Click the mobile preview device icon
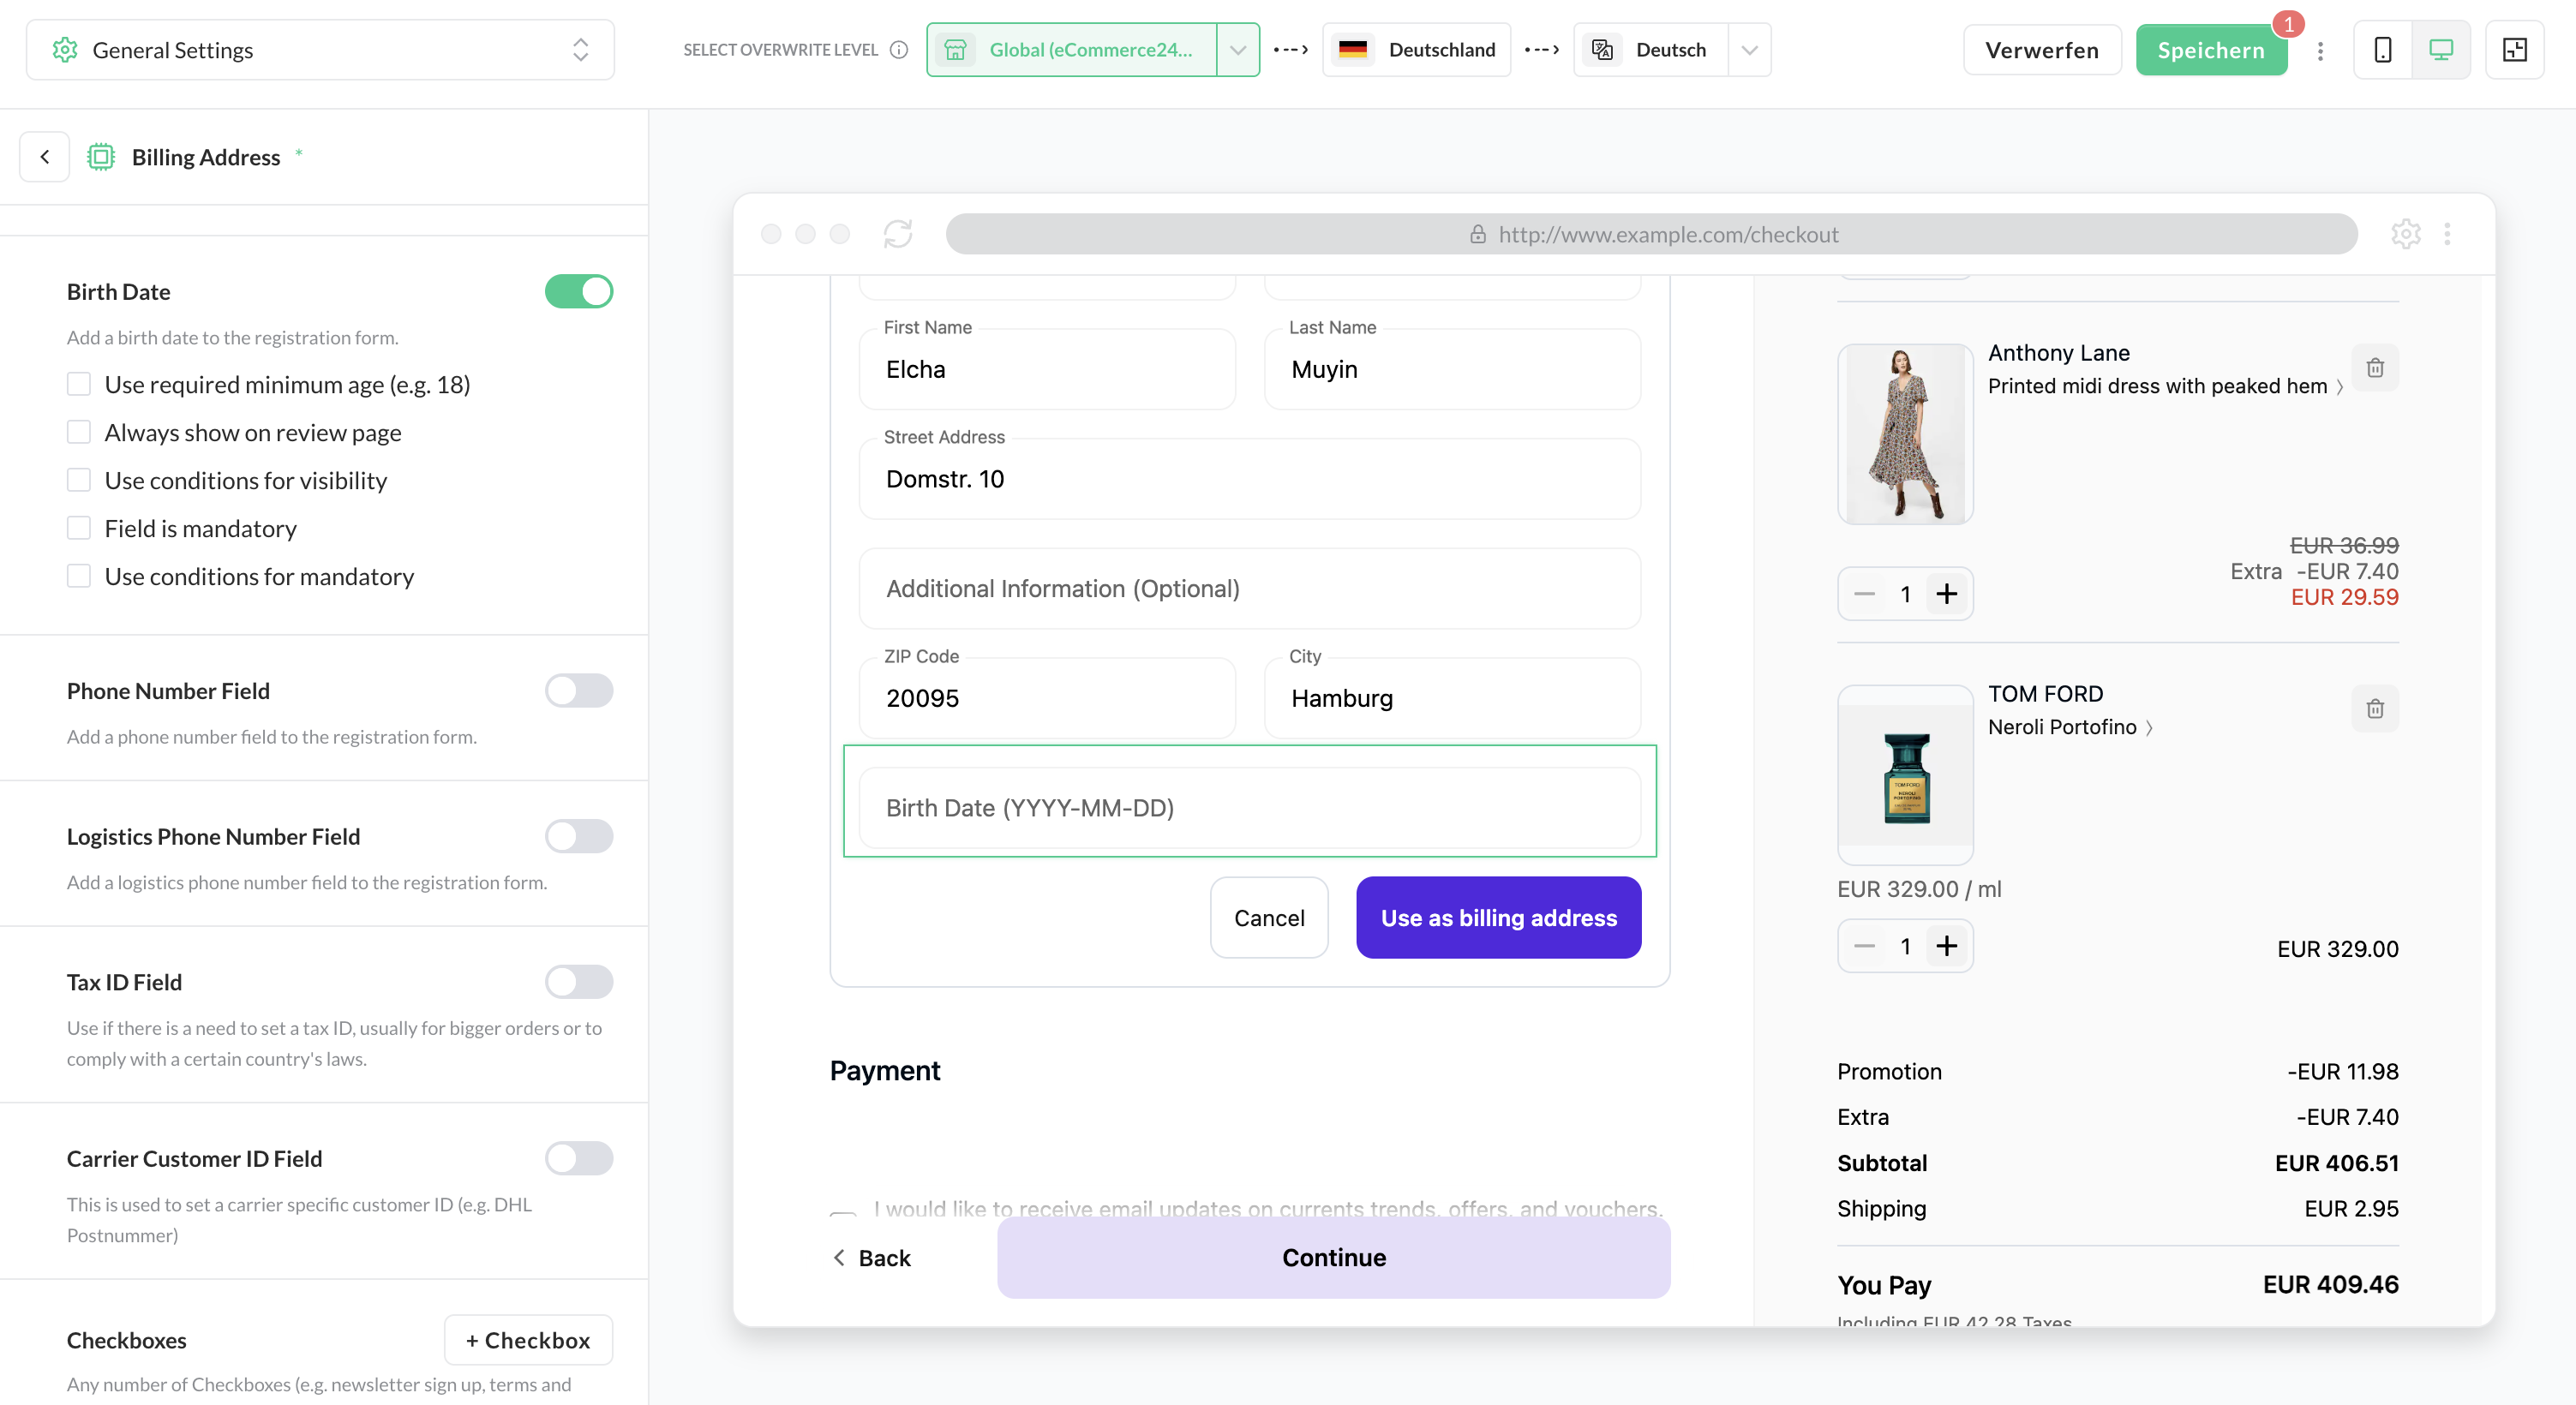2576x1405 pixels. click(2383, 50)
